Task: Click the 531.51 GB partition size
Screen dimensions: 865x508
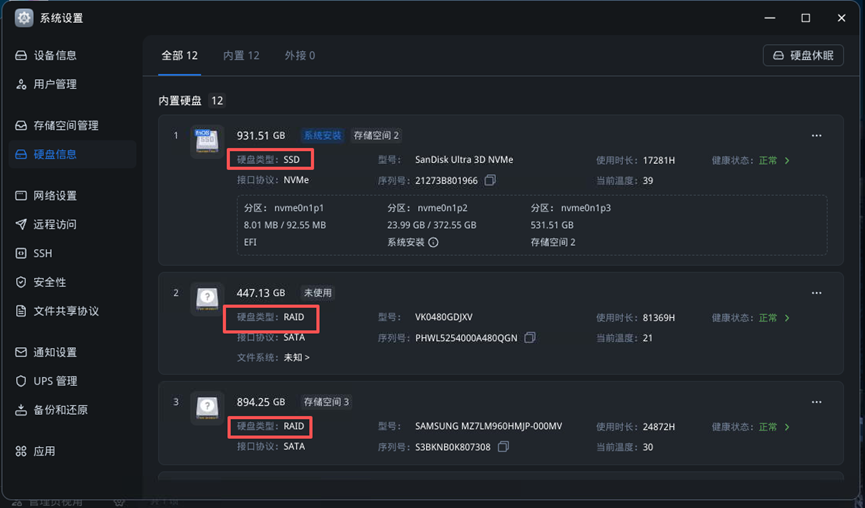Action: coord(552,225)
